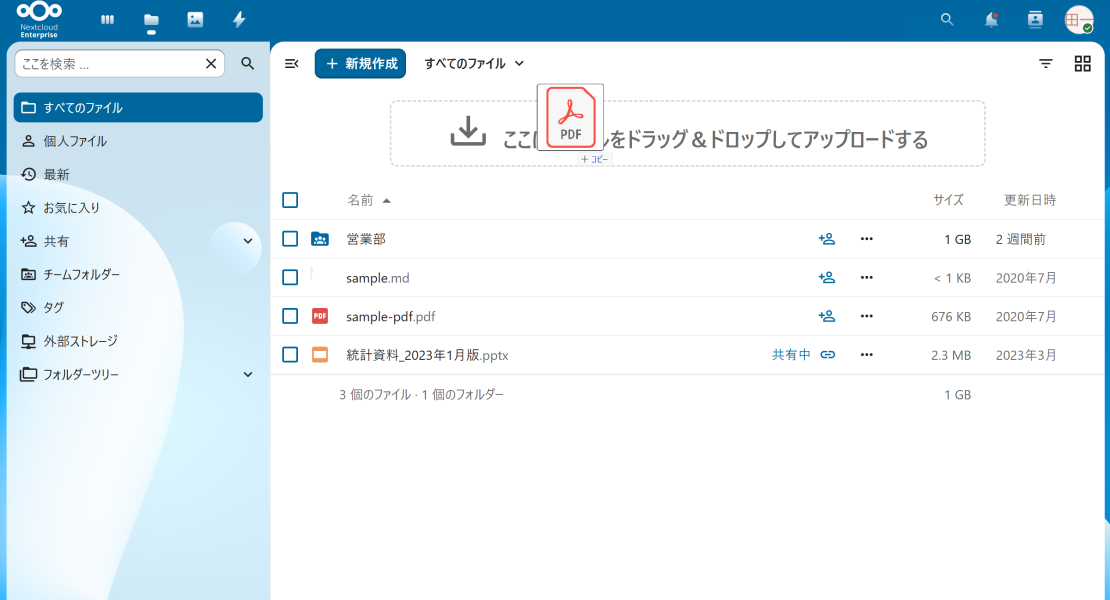Click the search magnifier beside sidebar search box
The width and height of the screenshot is (1110, 600).
248,64
